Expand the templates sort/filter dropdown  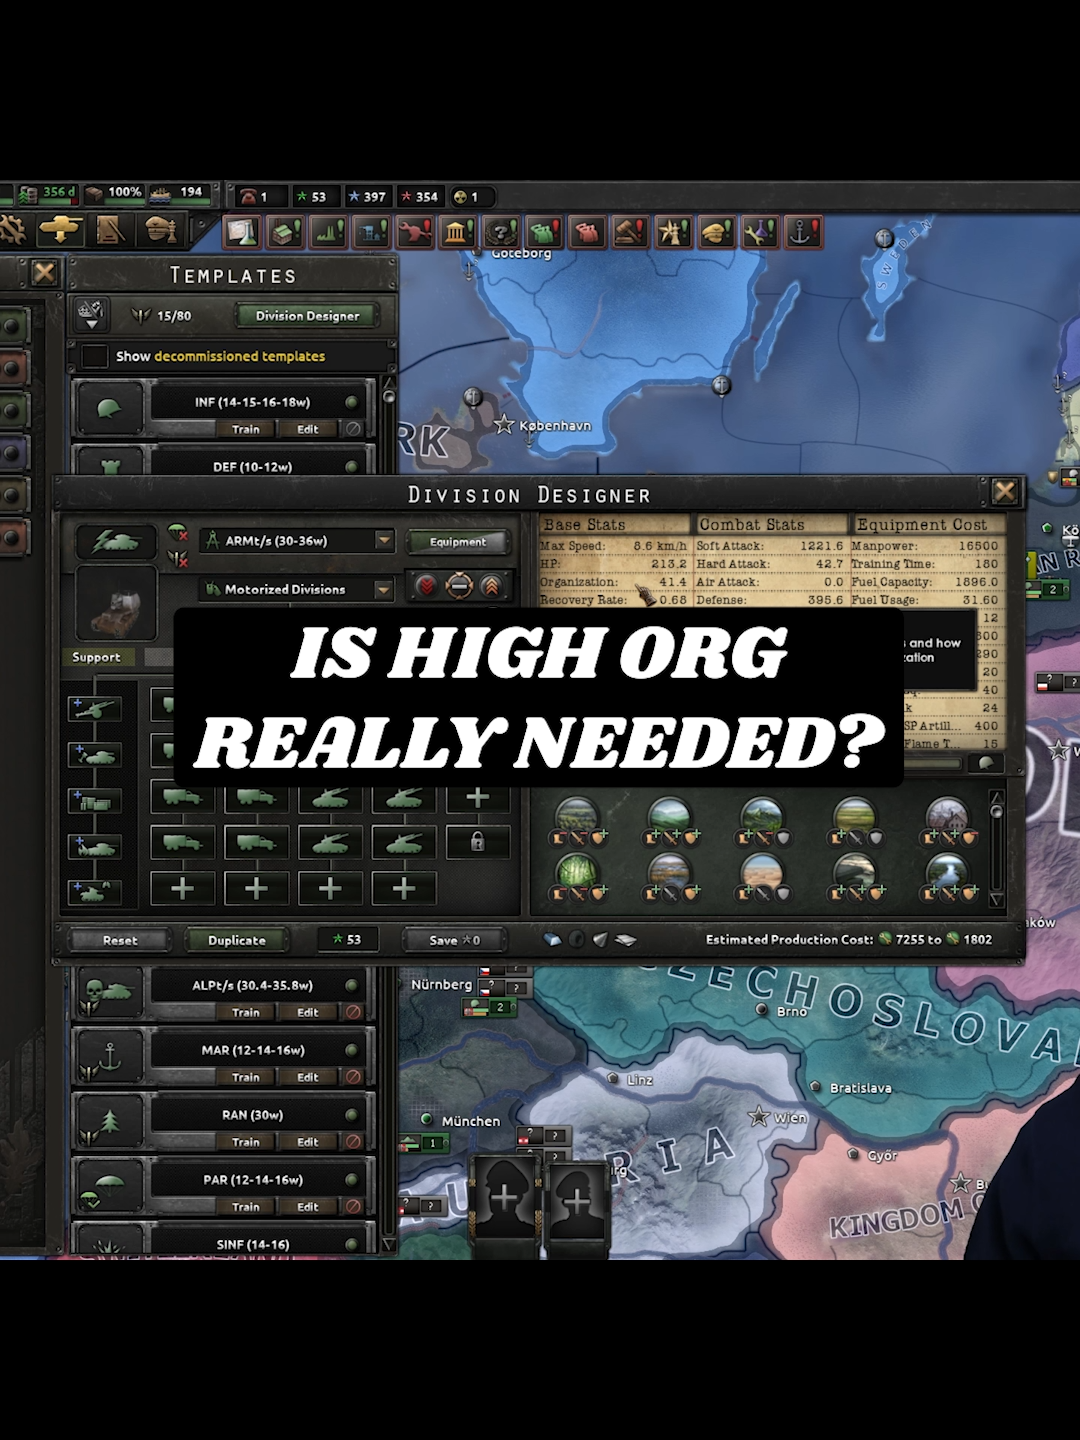tap(91, 315)
